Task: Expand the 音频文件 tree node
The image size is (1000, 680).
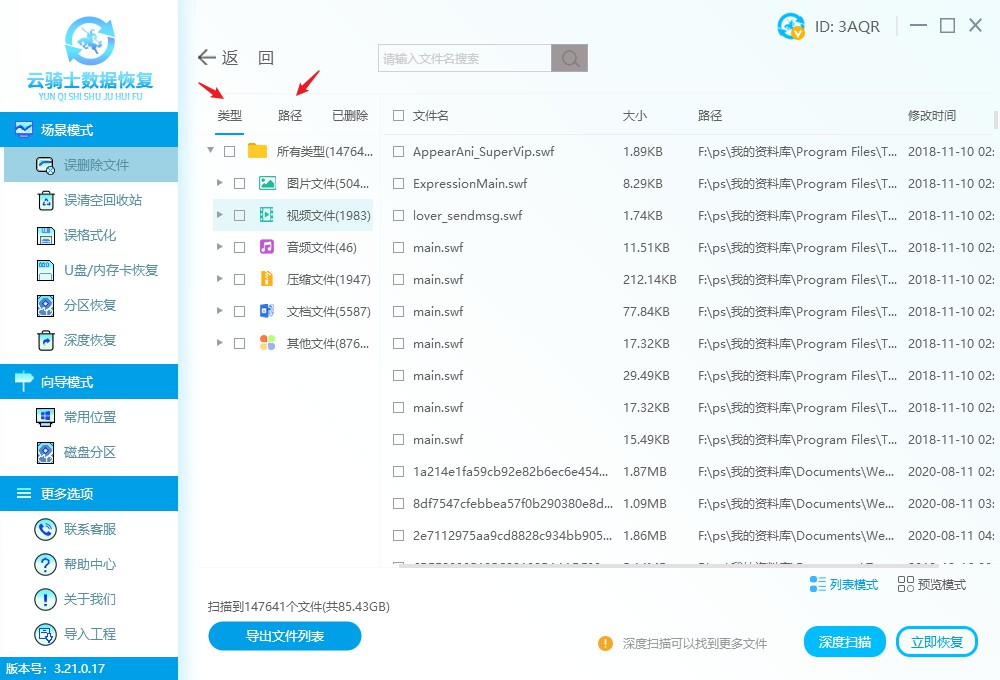Action: coord(219,247)
